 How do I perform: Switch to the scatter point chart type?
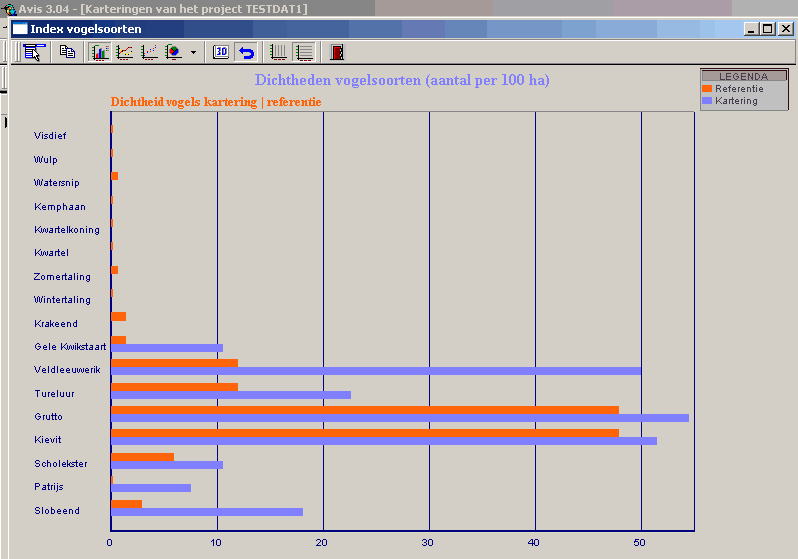pos(149,52)
